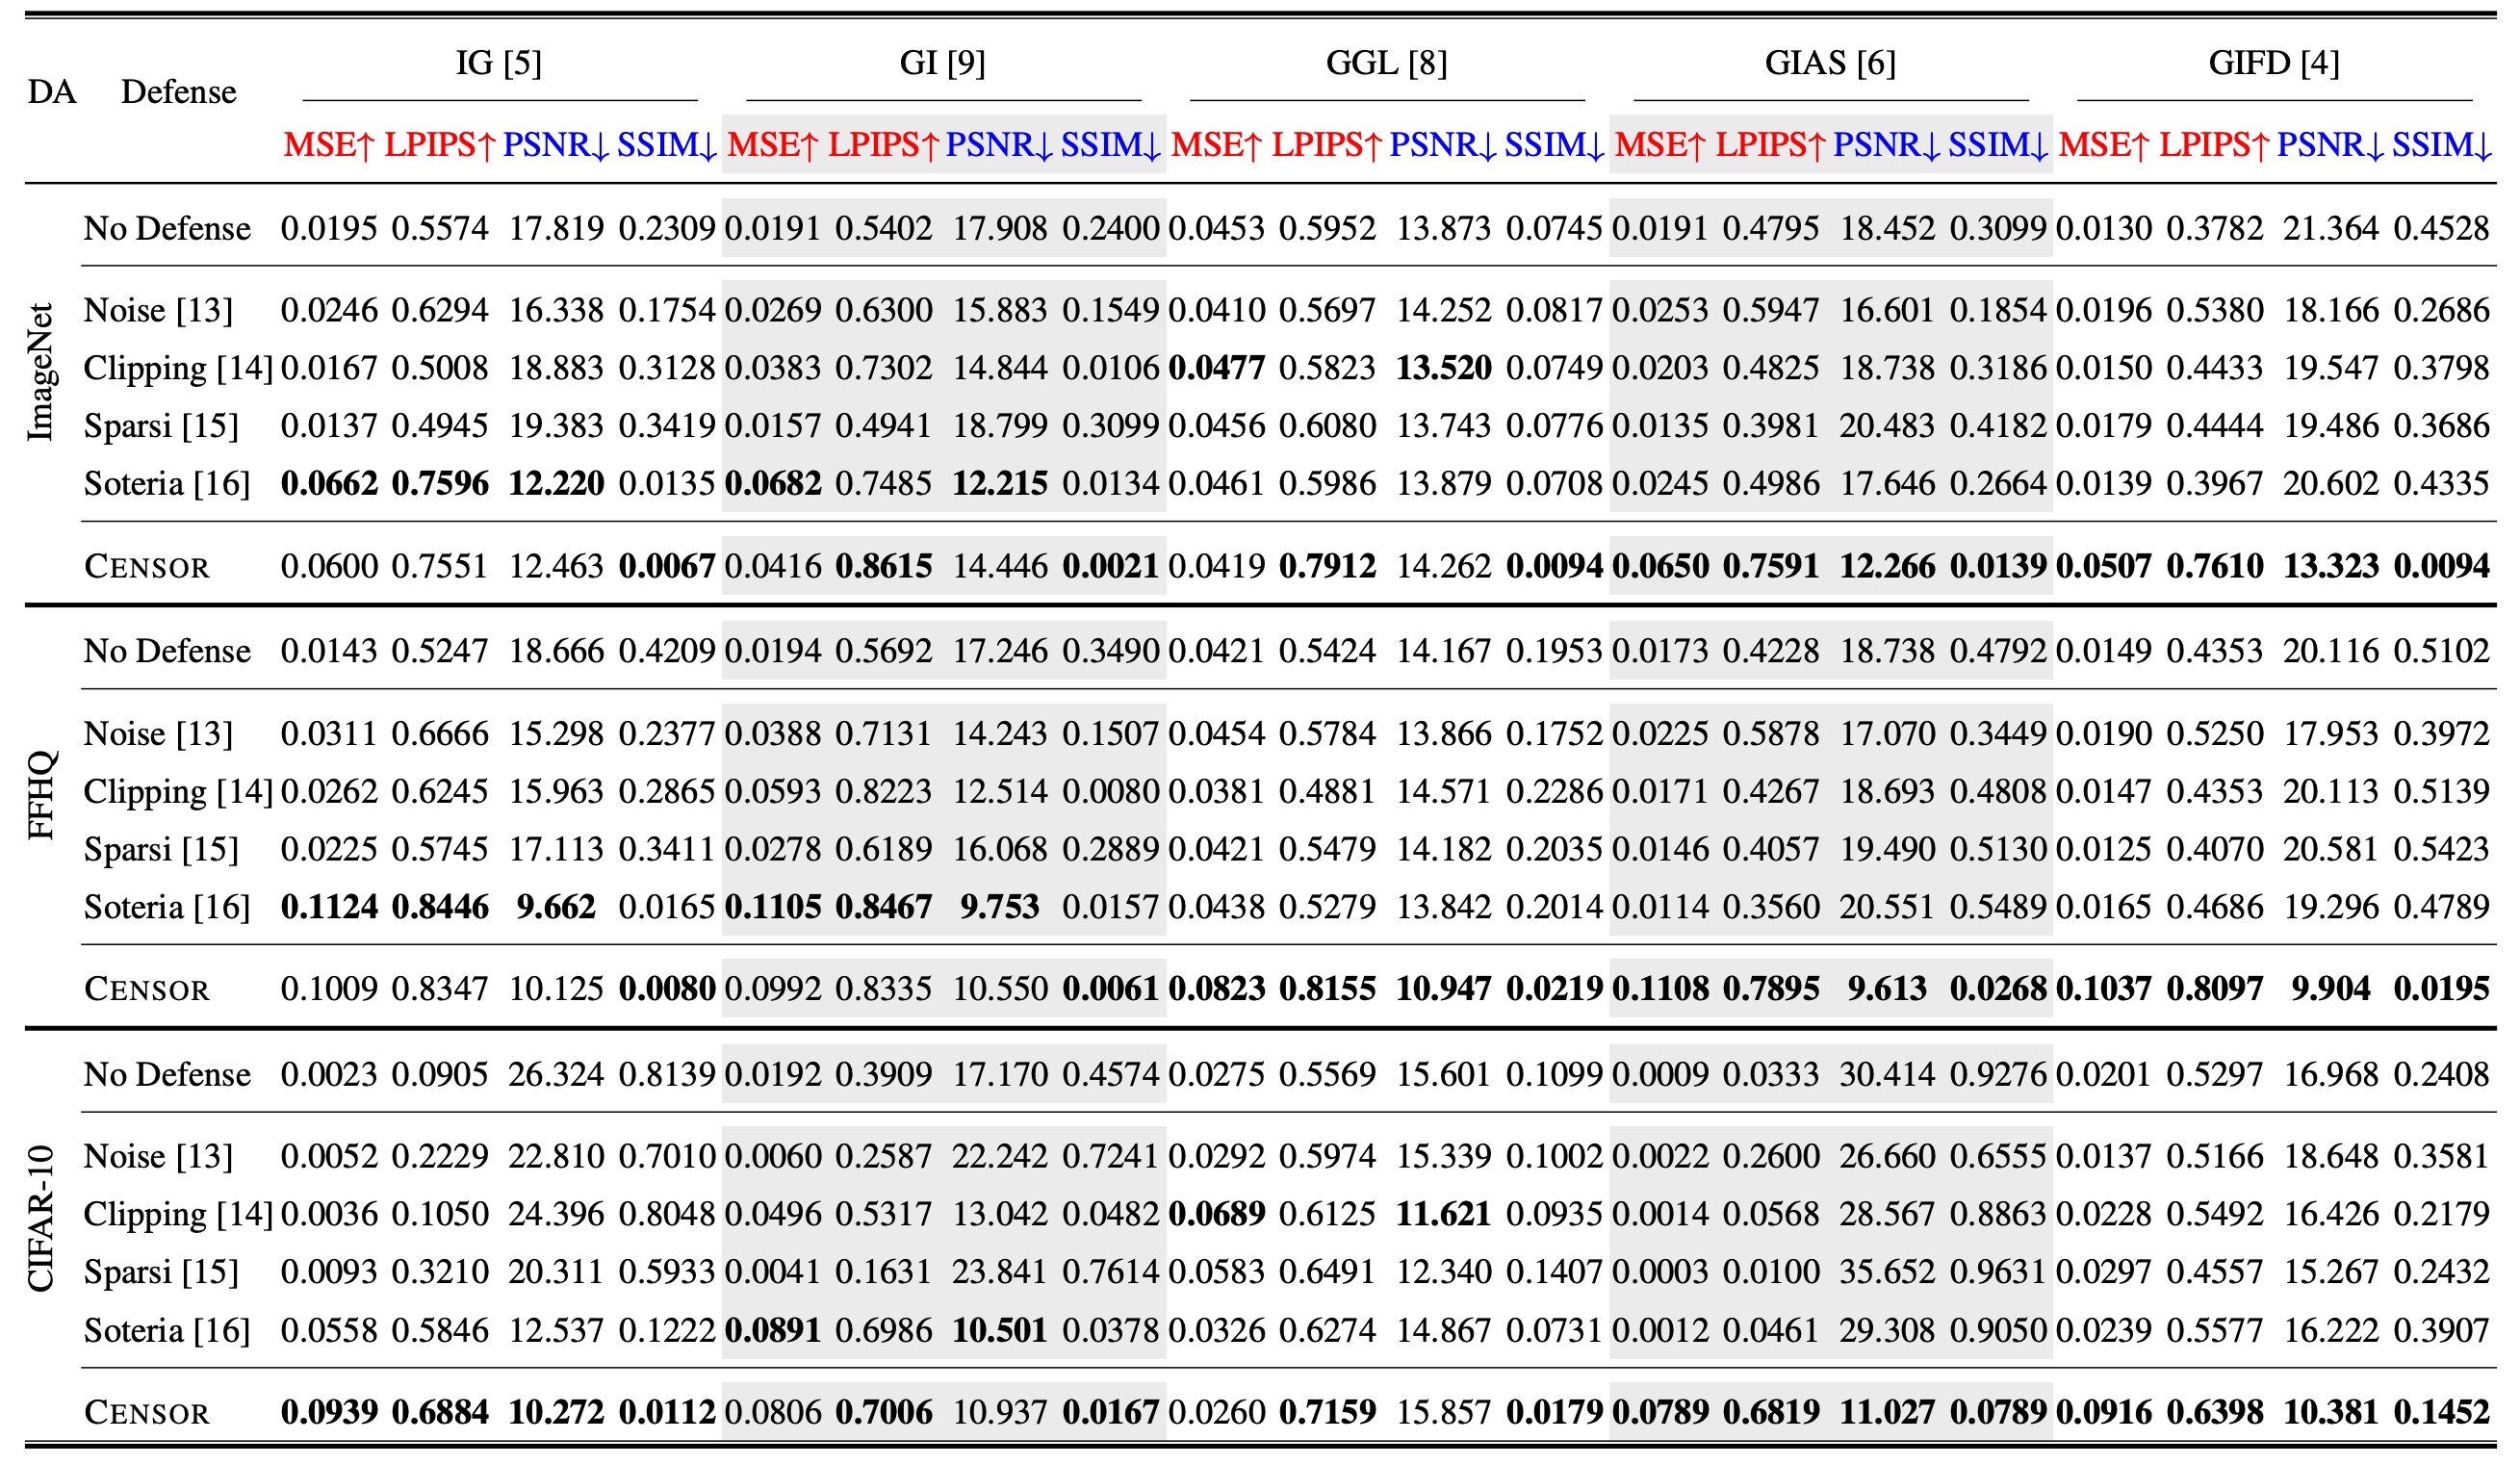Select the value 0.9631
This screenshot has width=2520, height=1465.
pos(1997,1273)
